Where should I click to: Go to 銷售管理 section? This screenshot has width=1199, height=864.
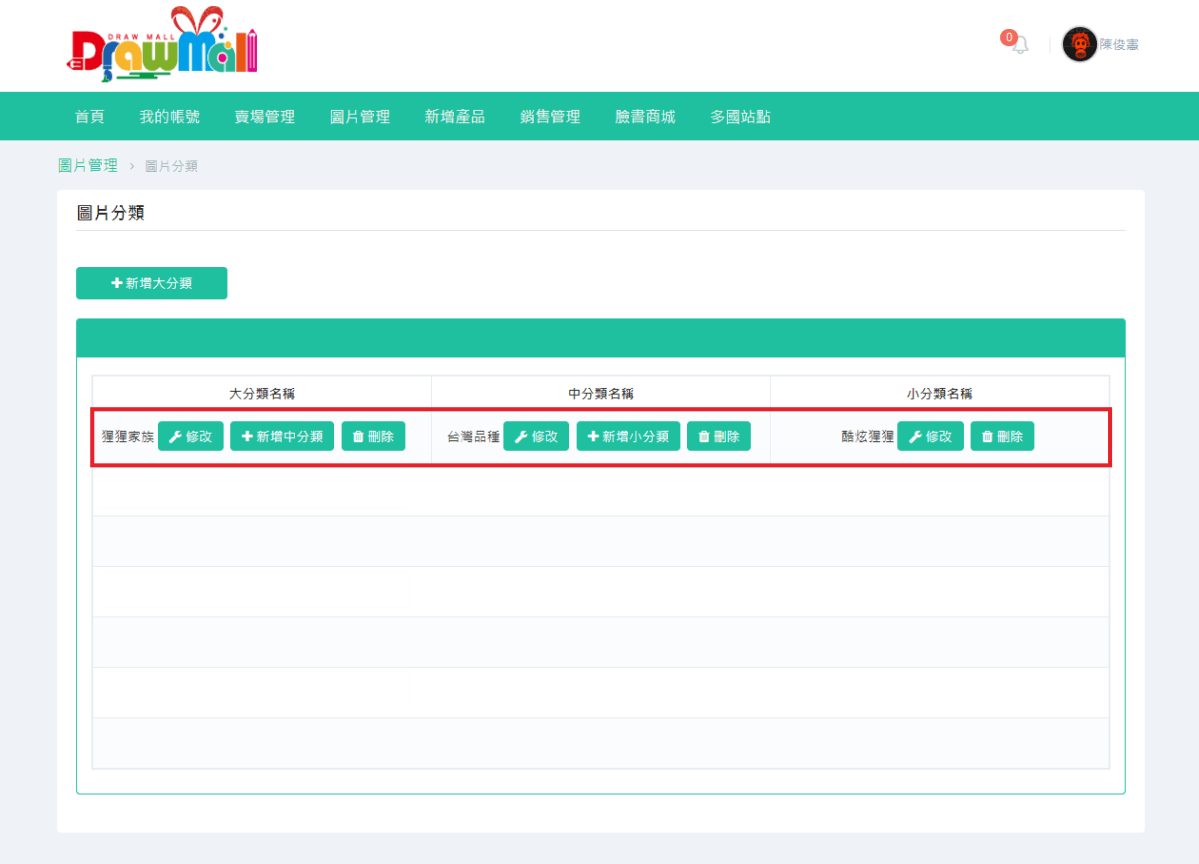[549, 117]
